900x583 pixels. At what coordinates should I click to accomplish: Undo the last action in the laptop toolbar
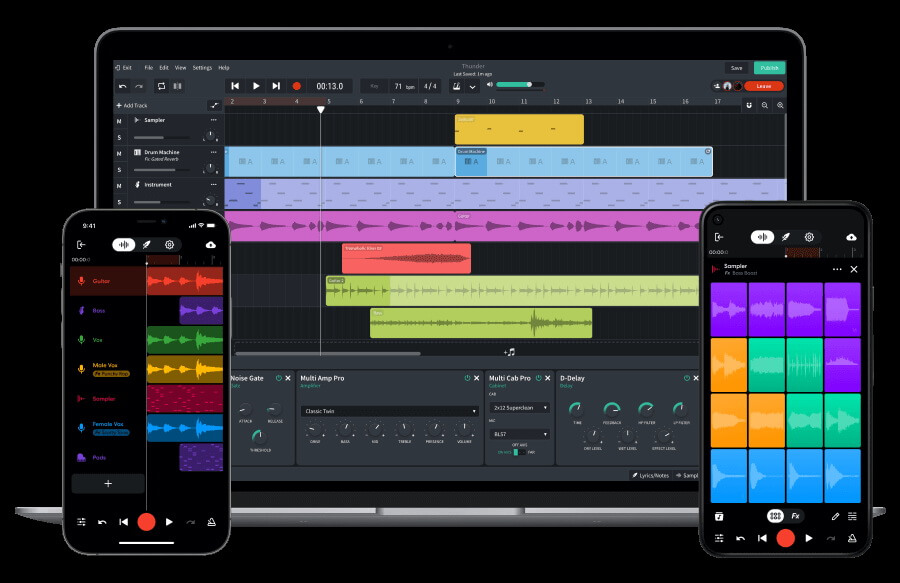tap(122, 86)
